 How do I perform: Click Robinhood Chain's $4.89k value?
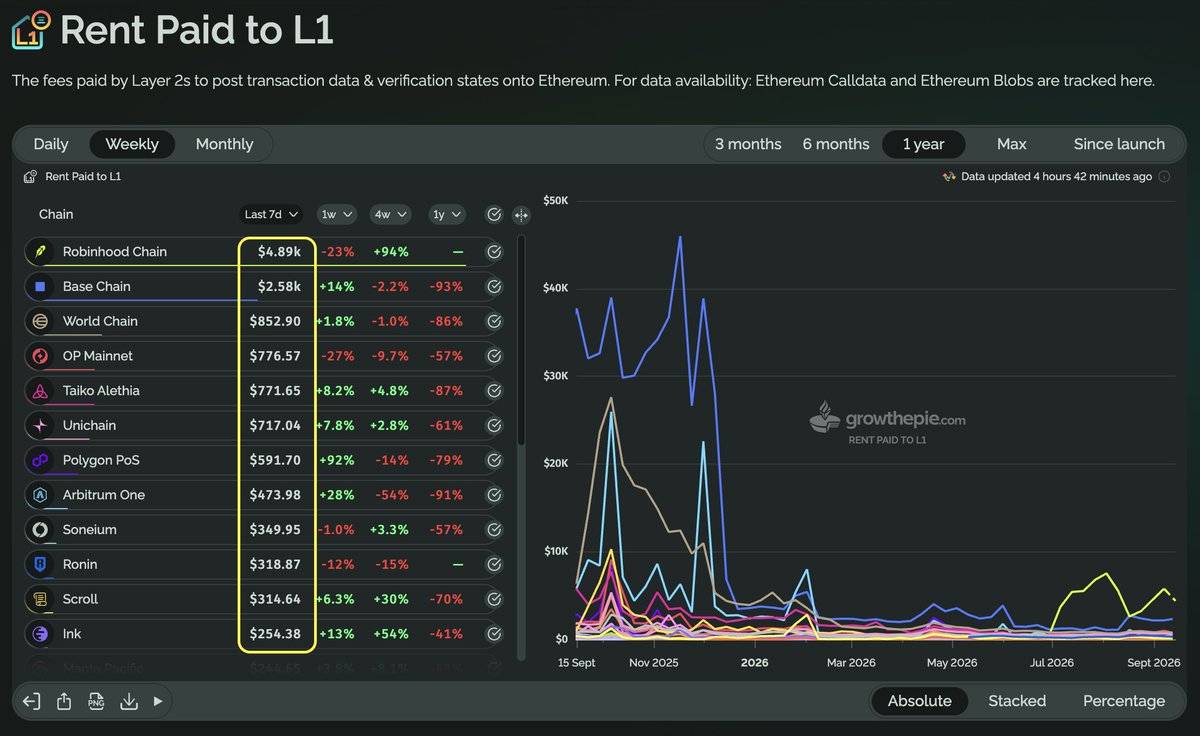[279, 252]
